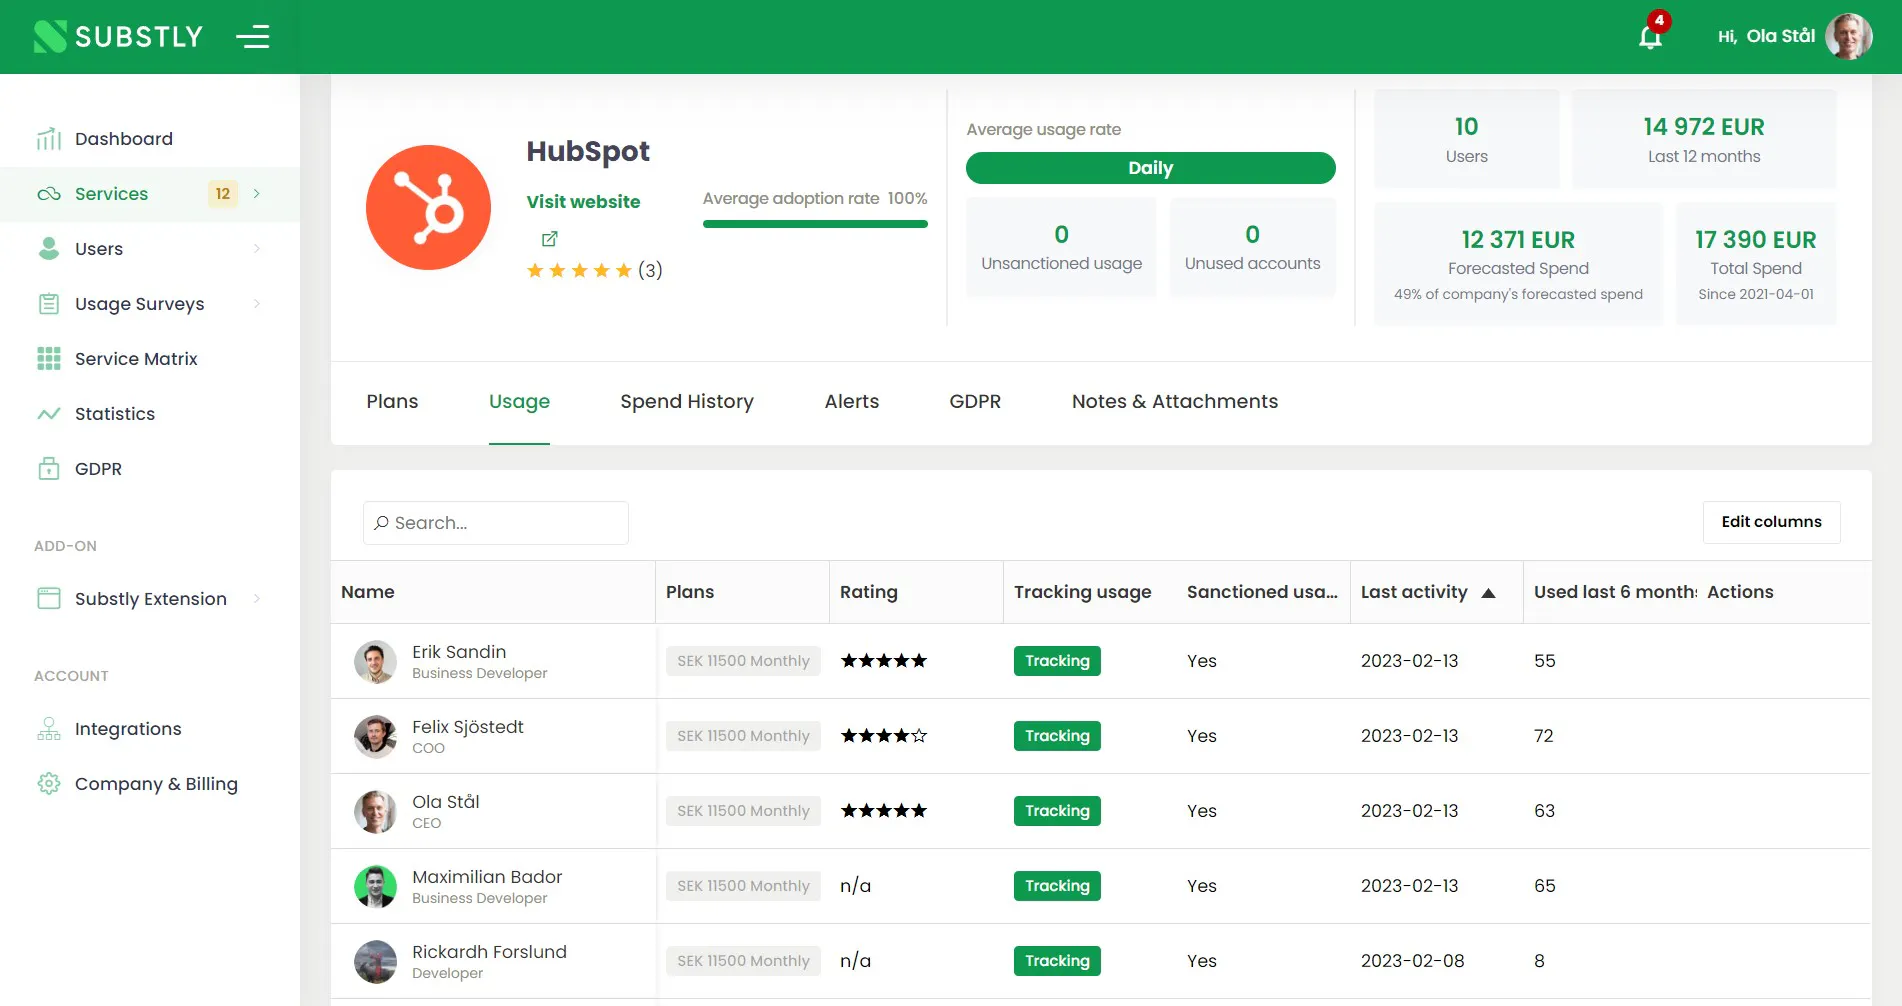Open Ola Stål's profile avatar
Image resolution: width=1902 pixels, height=1006 pixels.
tap(1848, 37)
